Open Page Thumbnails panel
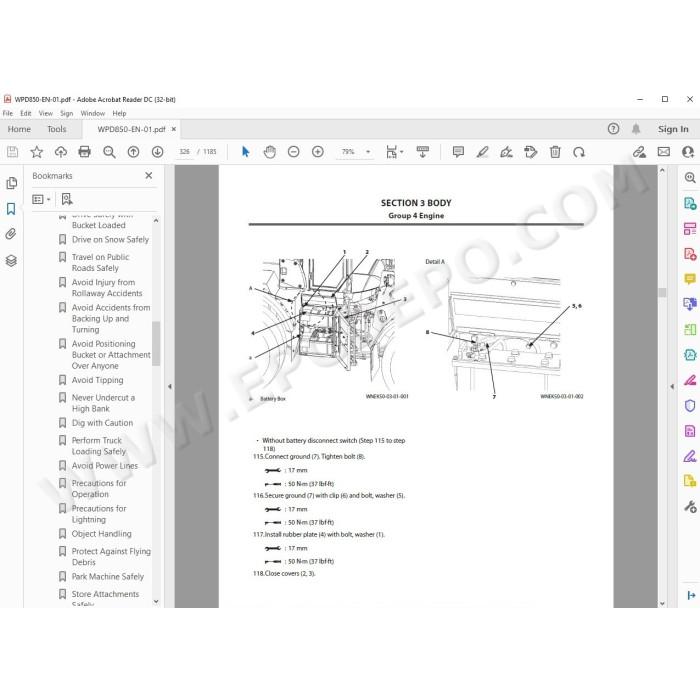This screenshot has width=700, height=700. [12, 183]
